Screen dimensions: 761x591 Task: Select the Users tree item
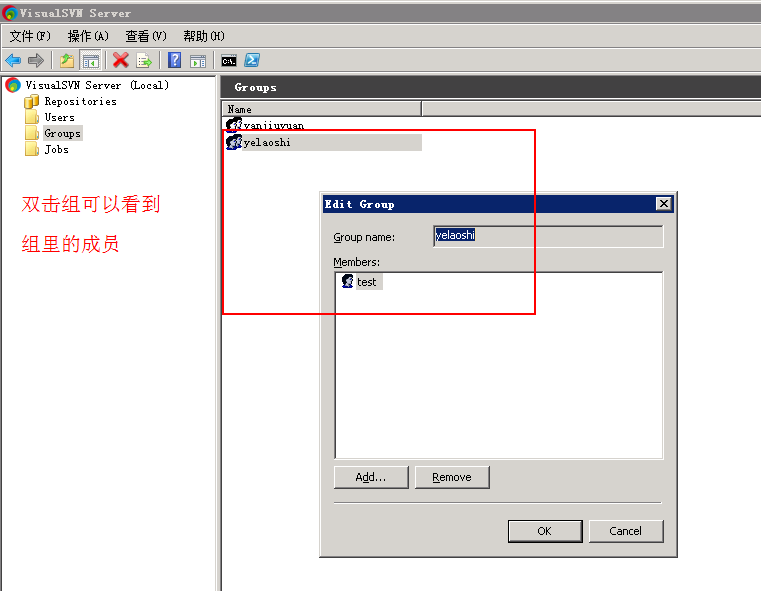coord(60,117)
